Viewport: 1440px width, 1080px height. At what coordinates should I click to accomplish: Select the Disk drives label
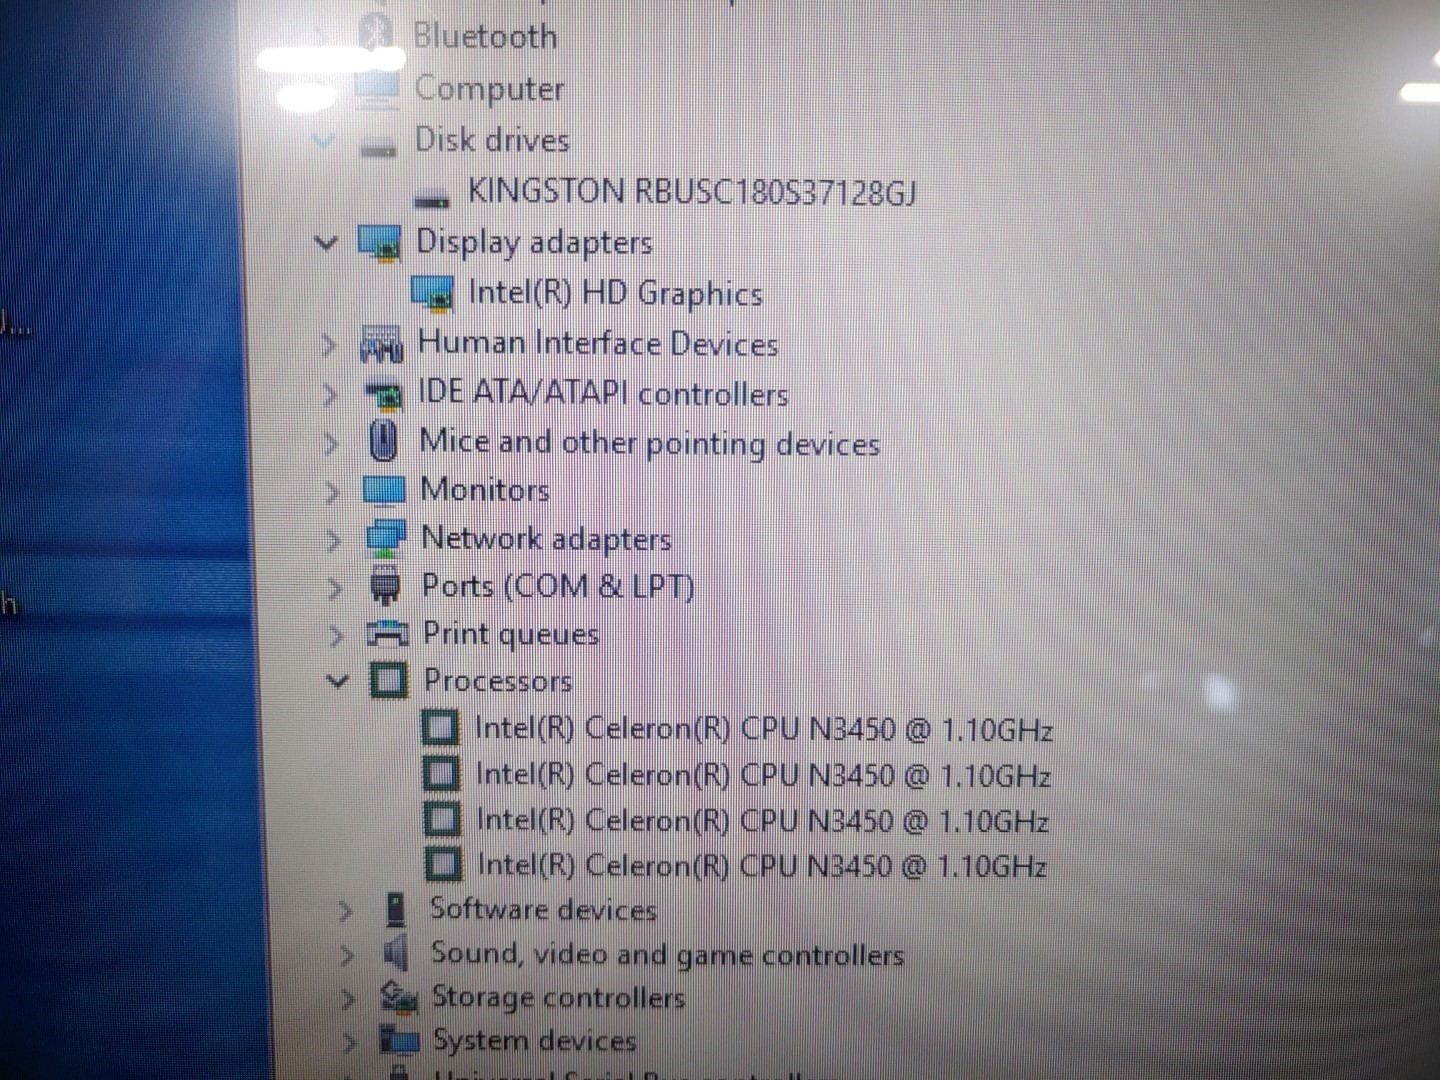pos(493,139)
